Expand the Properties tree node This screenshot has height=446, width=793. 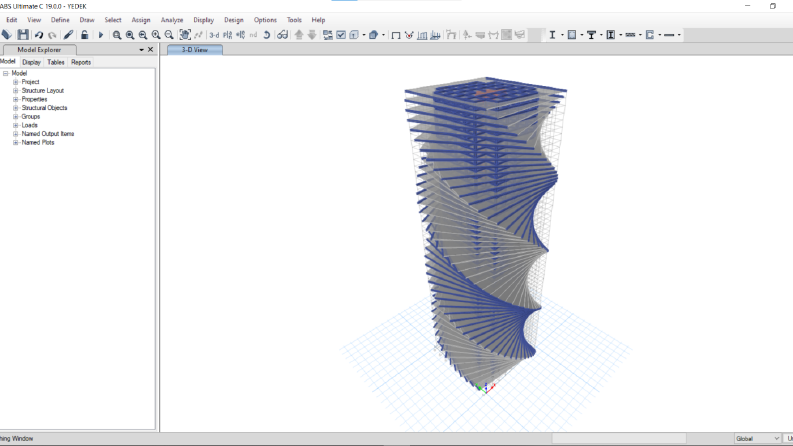[x=15, y=99]
